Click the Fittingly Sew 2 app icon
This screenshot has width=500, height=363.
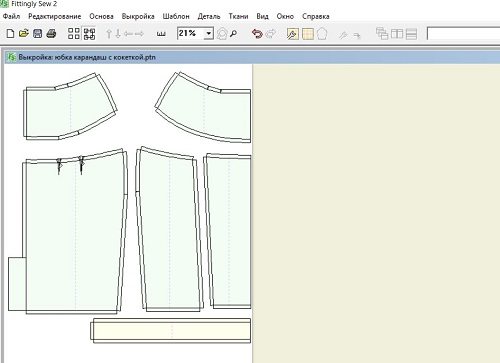click(x=4, y=4)
